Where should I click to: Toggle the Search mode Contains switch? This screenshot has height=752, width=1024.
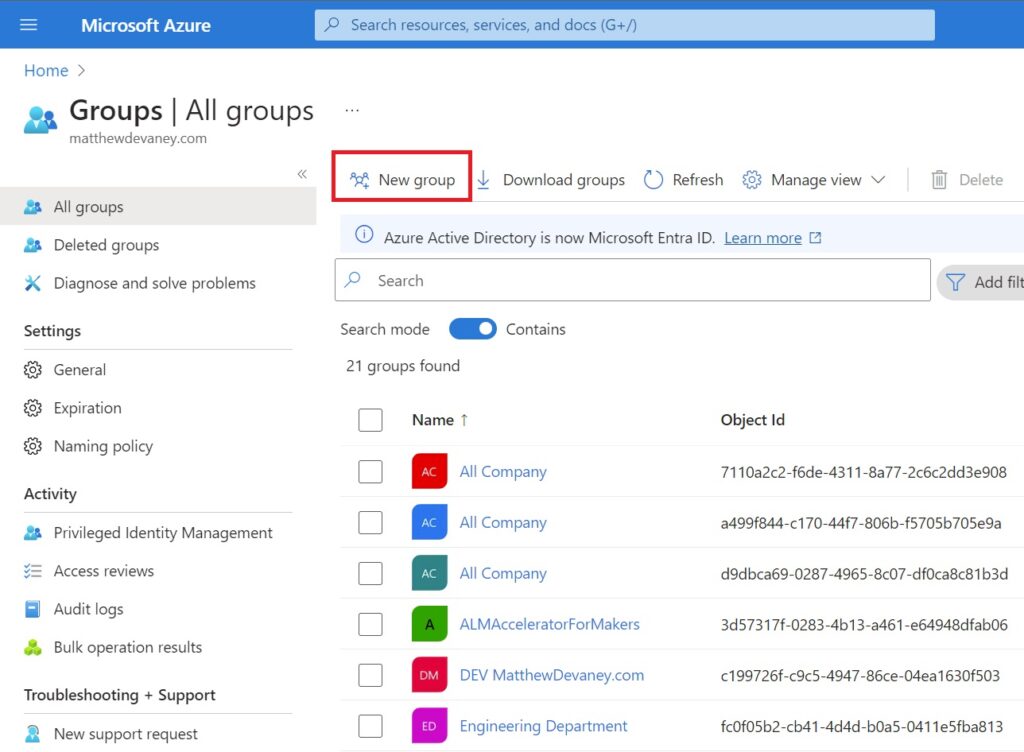click(472, 329)
